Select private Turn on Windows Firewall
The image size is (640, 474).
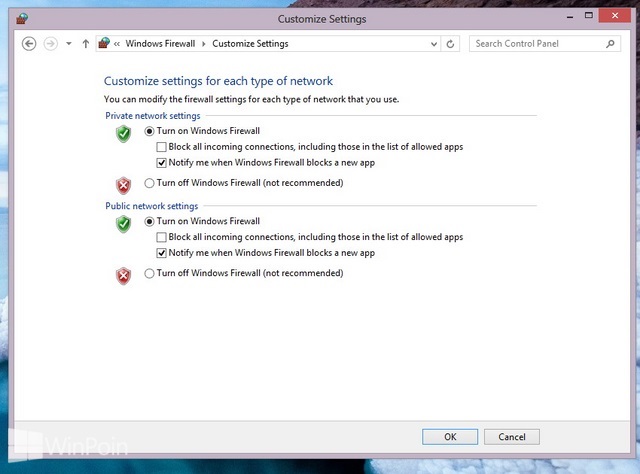(x=149, y=131)
